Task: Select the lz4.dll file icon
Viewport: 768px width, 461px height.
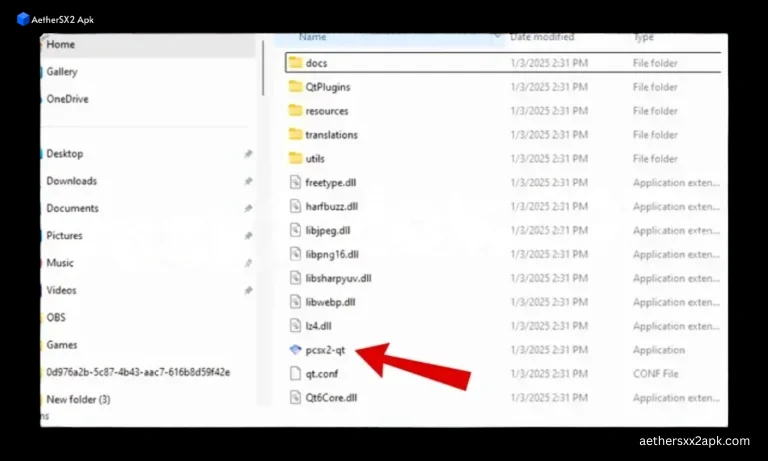Action: tap(295, 325)
